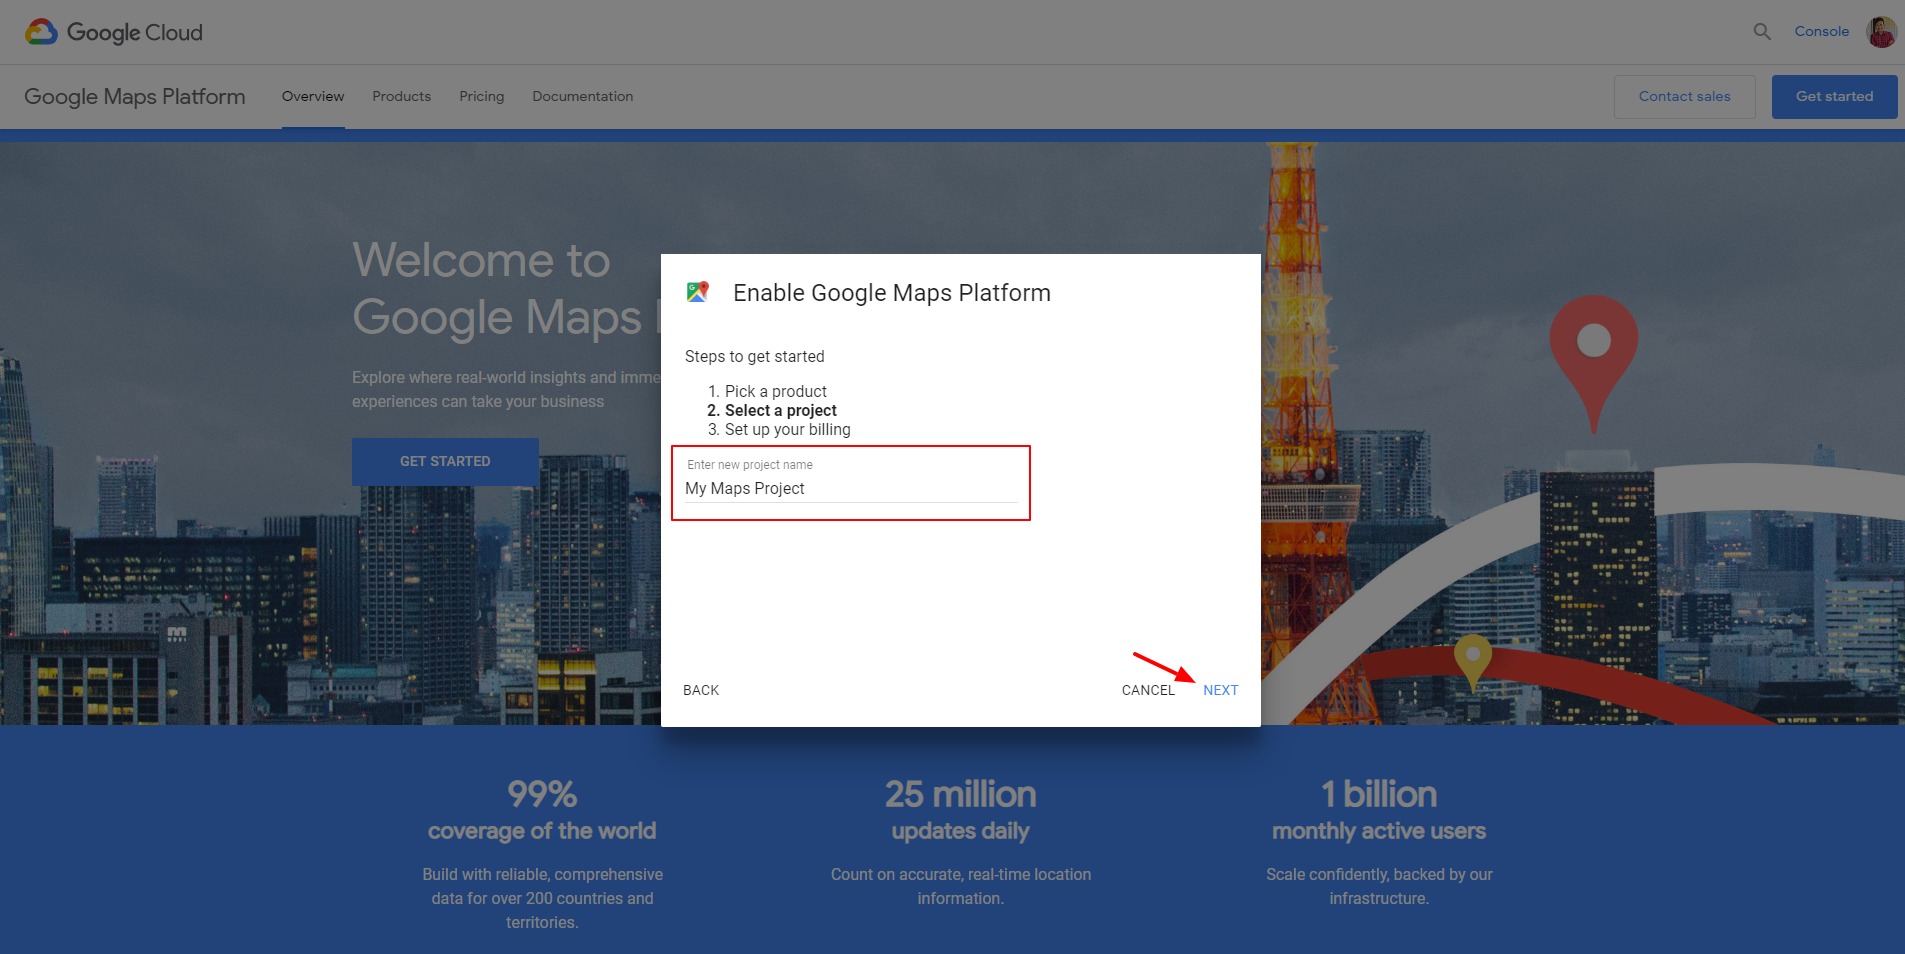This screenshot has width=1905, height=954.
Task: Click 'monthly active users' text
Action: (x=1379, y=831)
